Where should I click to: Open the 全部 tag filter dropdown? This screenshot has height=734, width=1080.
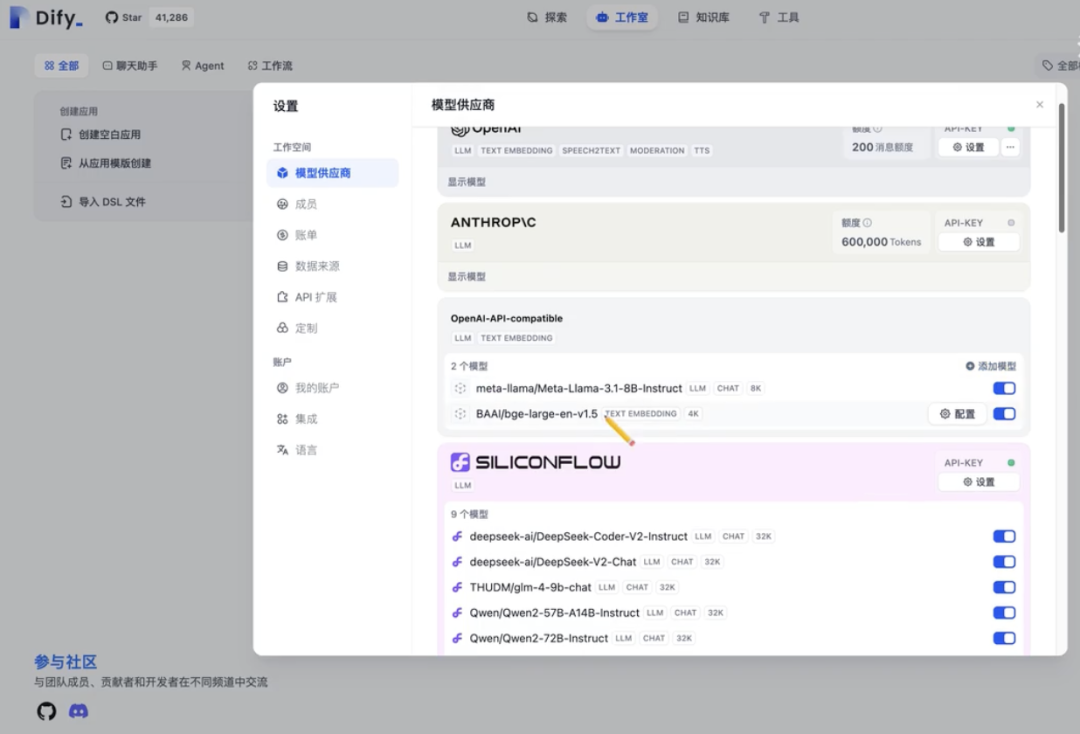pyautogui.click(x=1062, y=64)
